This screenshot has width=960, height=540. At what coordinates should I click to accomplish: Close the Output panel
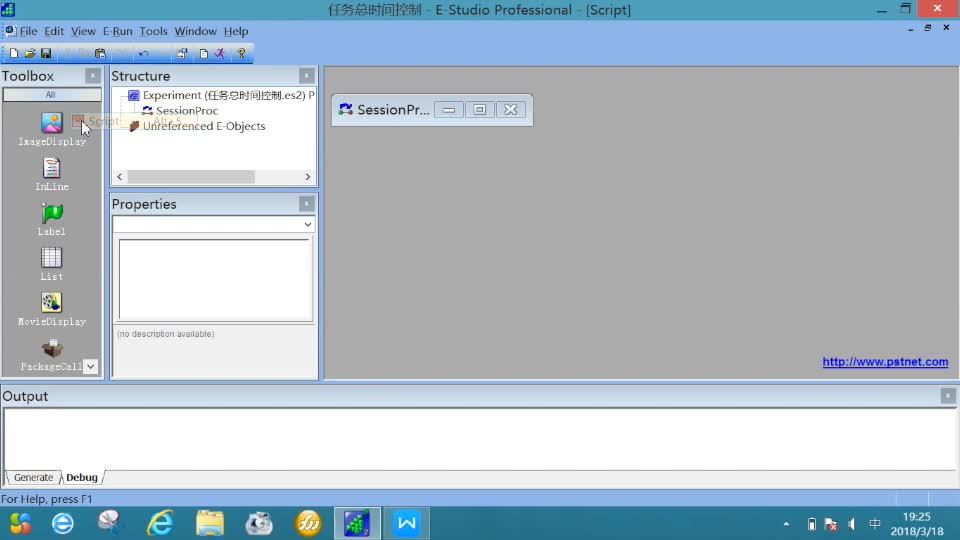948,396
